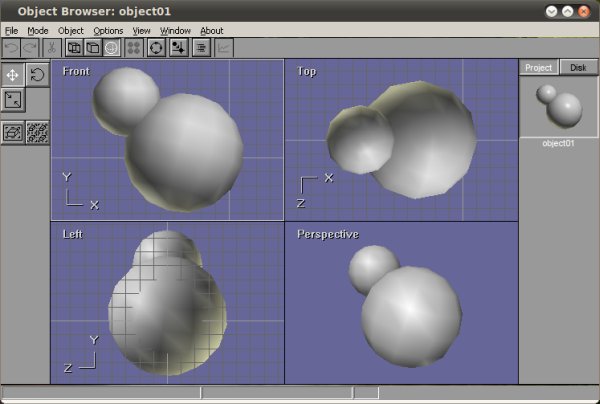Click the Undo arrow icon
This screenshot has width=600, height=404.
pos(12,47)
